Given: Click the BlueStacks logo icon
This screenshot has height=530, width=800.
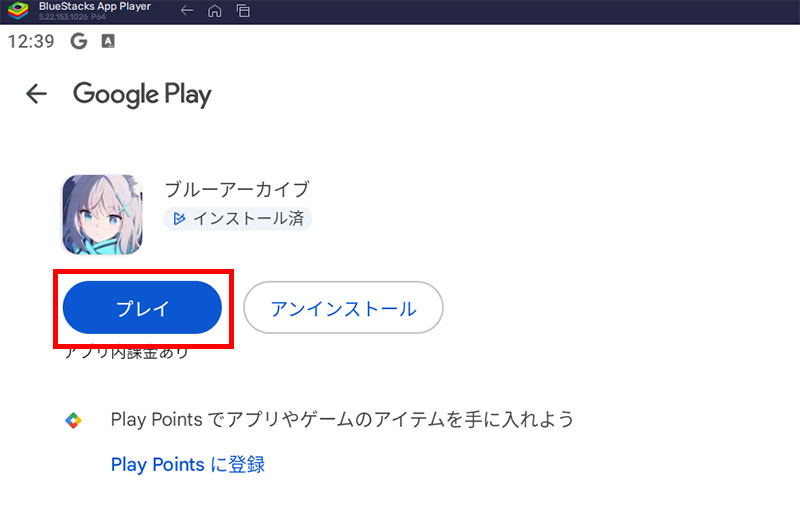Looking at the screenshot, I should pos(14,12).
